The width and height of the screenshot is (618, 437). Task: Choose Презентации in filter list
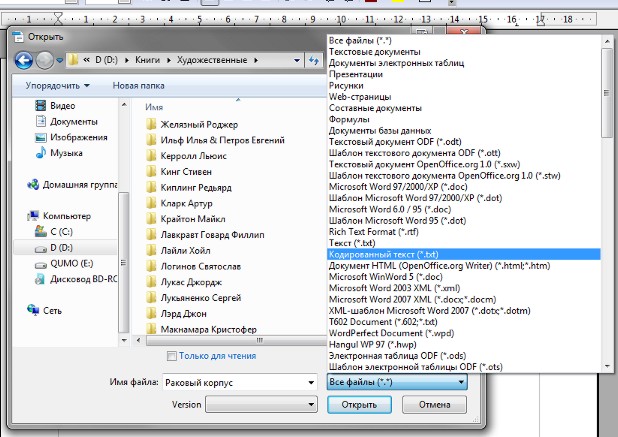[x=464, y=74]
